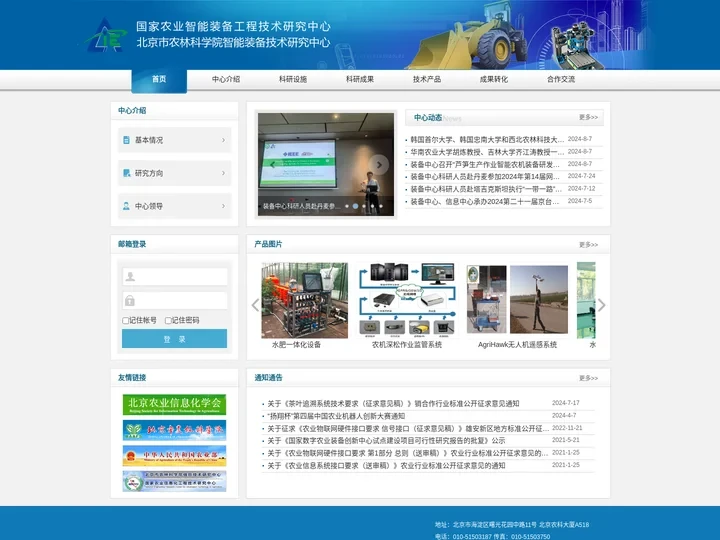Open notice about 农业物联网硬件接口要求 信号接口
The height and width of the screenshot is (540, 720).
point(408,428)
